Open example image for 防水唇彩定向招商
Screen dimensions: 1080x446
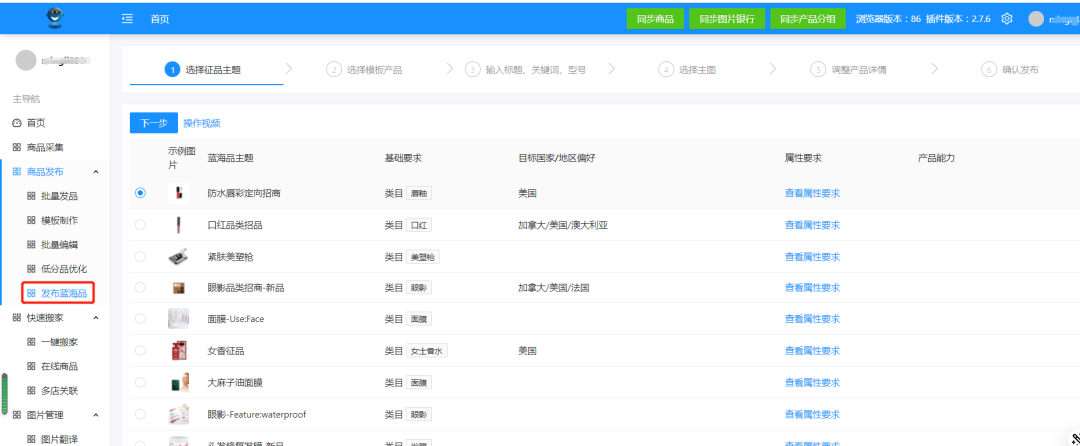coord(178,193)
